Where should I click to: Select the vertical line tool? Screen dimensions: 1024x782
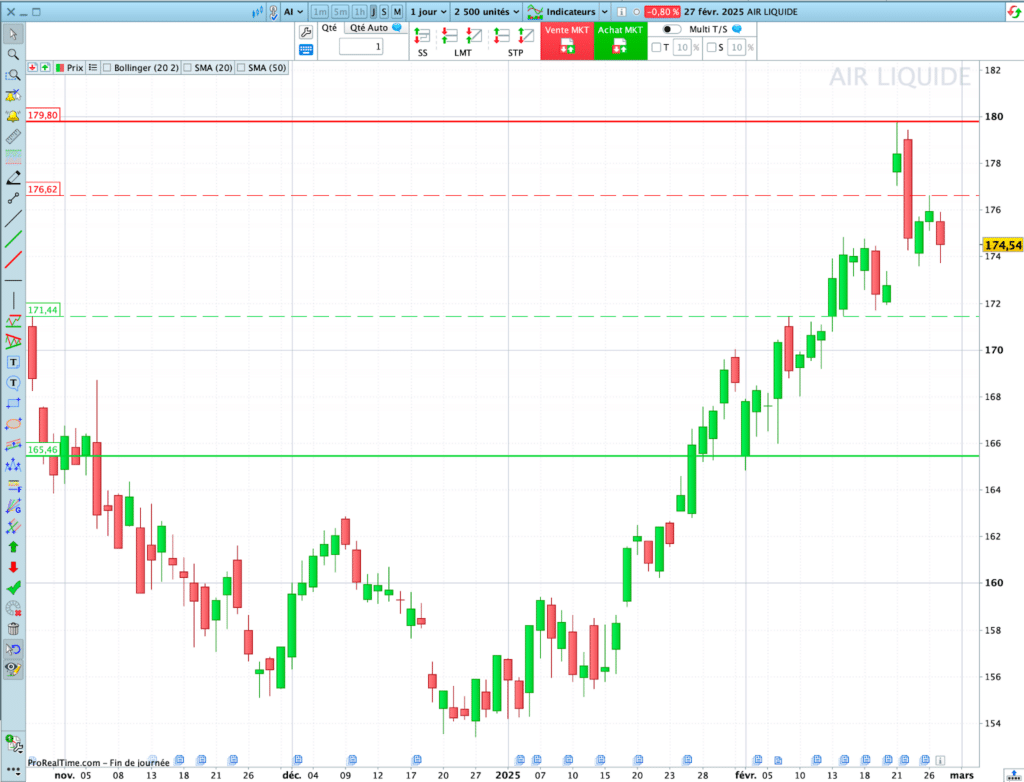(13, 301)
